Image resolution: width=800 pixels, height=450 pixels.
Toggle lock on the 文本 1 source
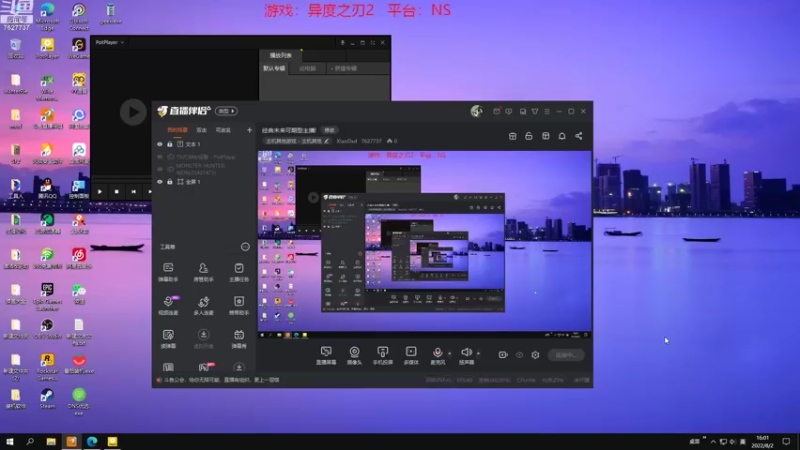point(170,144)
